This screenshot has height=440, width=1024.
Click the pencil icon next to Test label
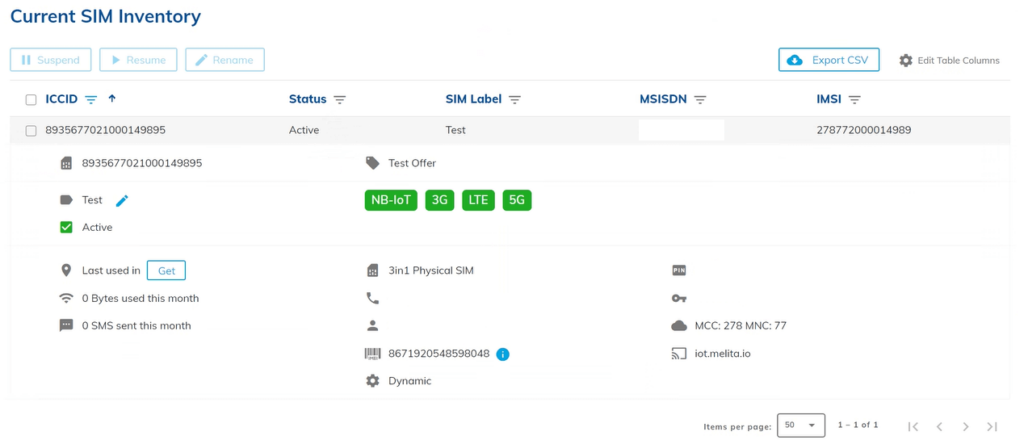pos(122,200)
